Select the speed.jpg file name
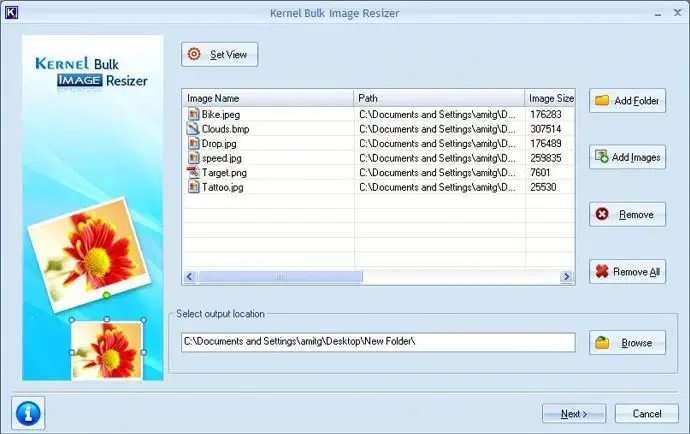This screenshot has height=434, width=690. [x=222, y=158]
